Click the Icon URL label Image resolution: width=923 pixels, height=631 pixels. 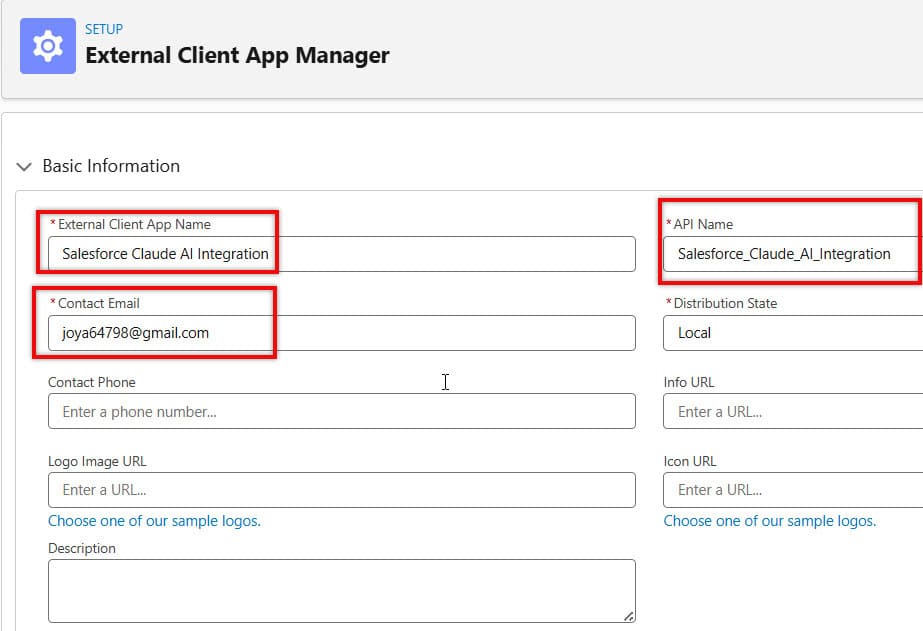coord(690,461)
